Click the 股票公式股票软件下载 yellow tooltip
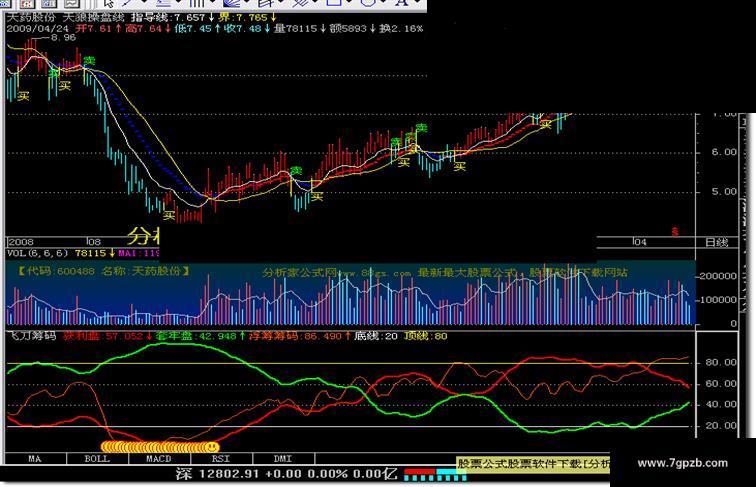Viewport: 756px width, 487px height. coord(533,464)
